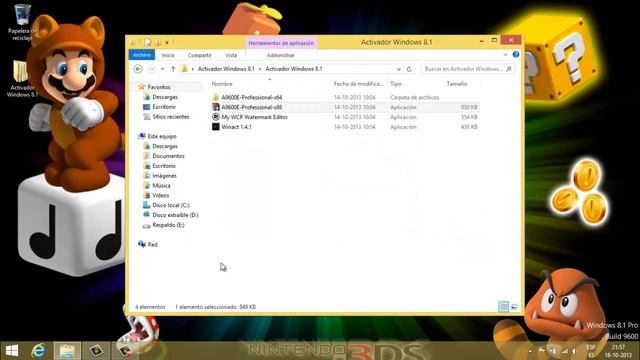Click the fourth pinned taskbar application
The height and width of the screenshot is (360, 640).
pyautogui.click(x=96, y=351)
